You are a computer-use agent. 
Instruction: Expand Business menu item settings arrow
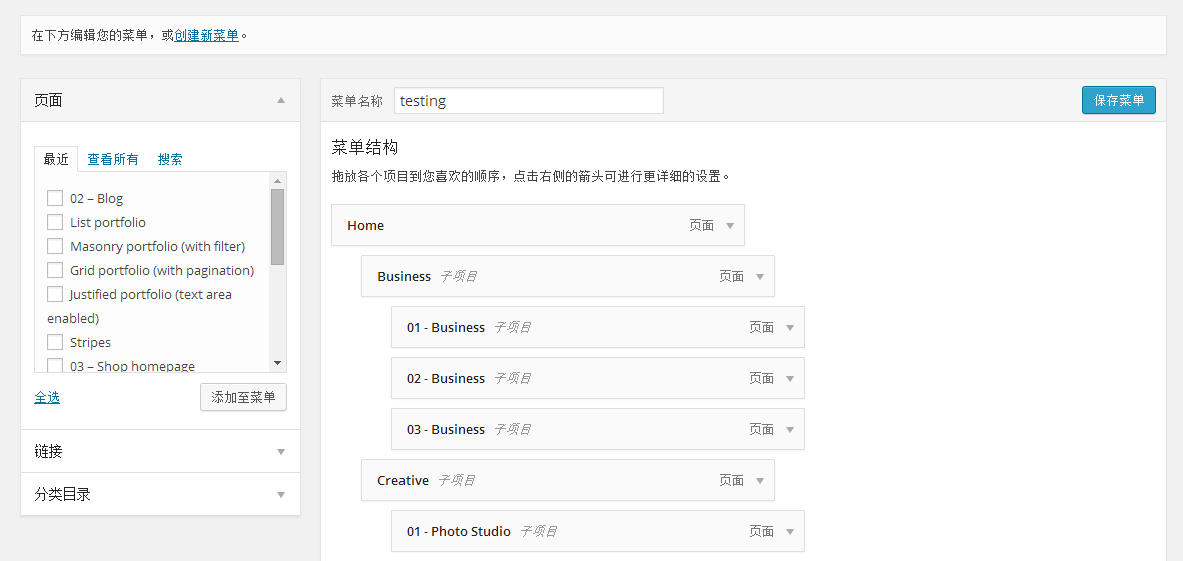[x=760, y=277]
